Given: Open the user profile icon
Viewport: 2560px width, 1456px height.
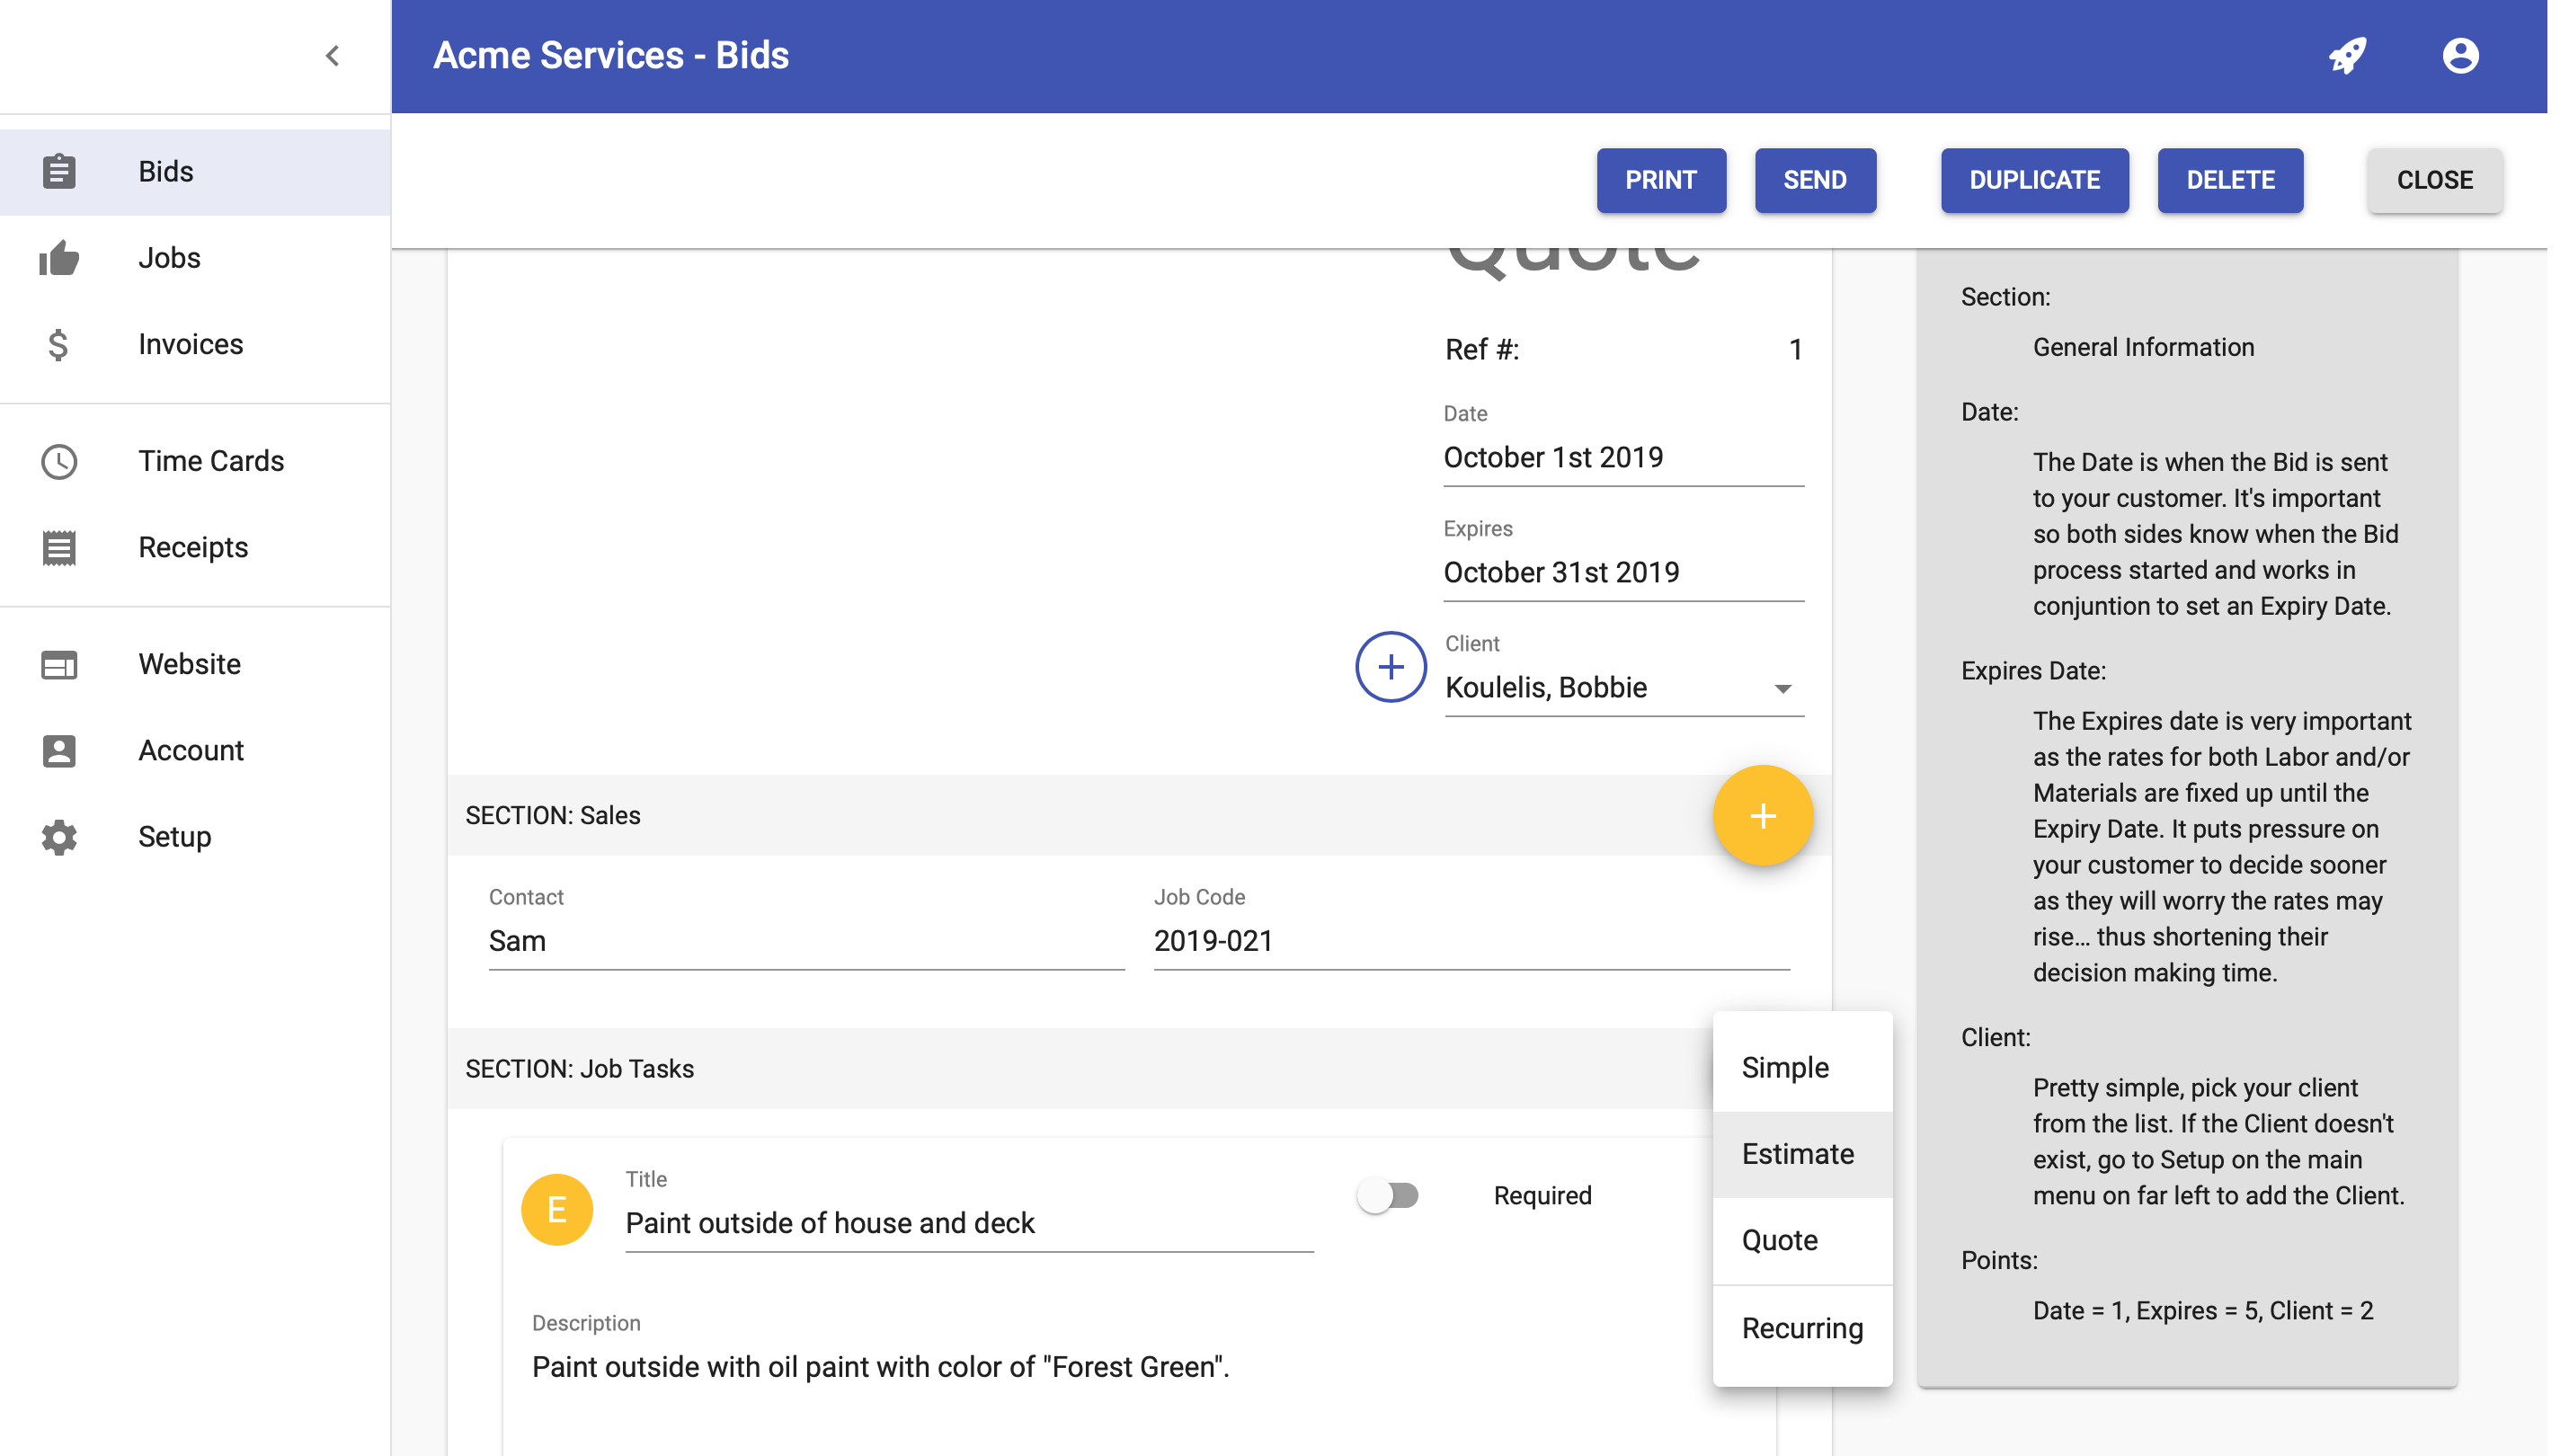Looking at the screenshot, I should click(2460, 55).
